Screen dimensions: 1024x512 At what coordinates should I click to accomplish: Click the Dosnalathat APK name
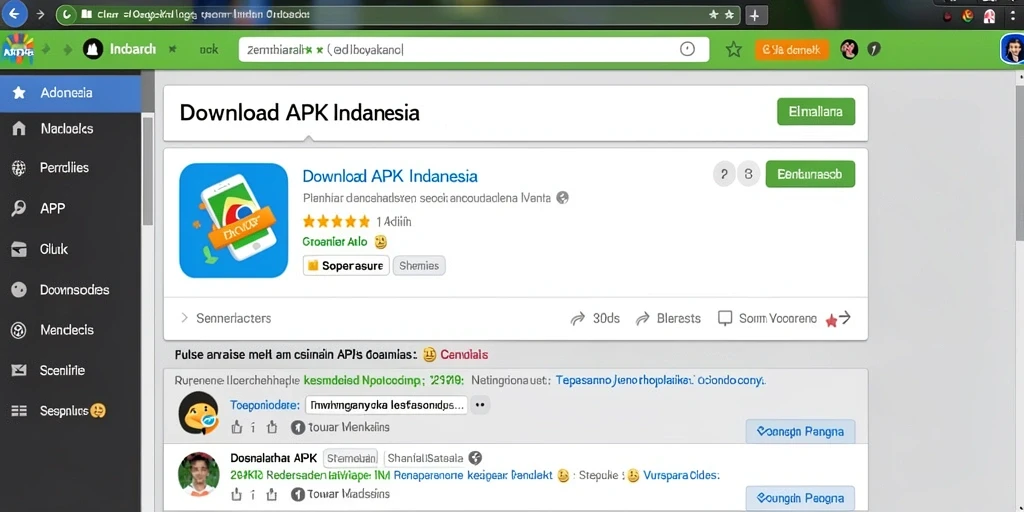pos(274,458)
